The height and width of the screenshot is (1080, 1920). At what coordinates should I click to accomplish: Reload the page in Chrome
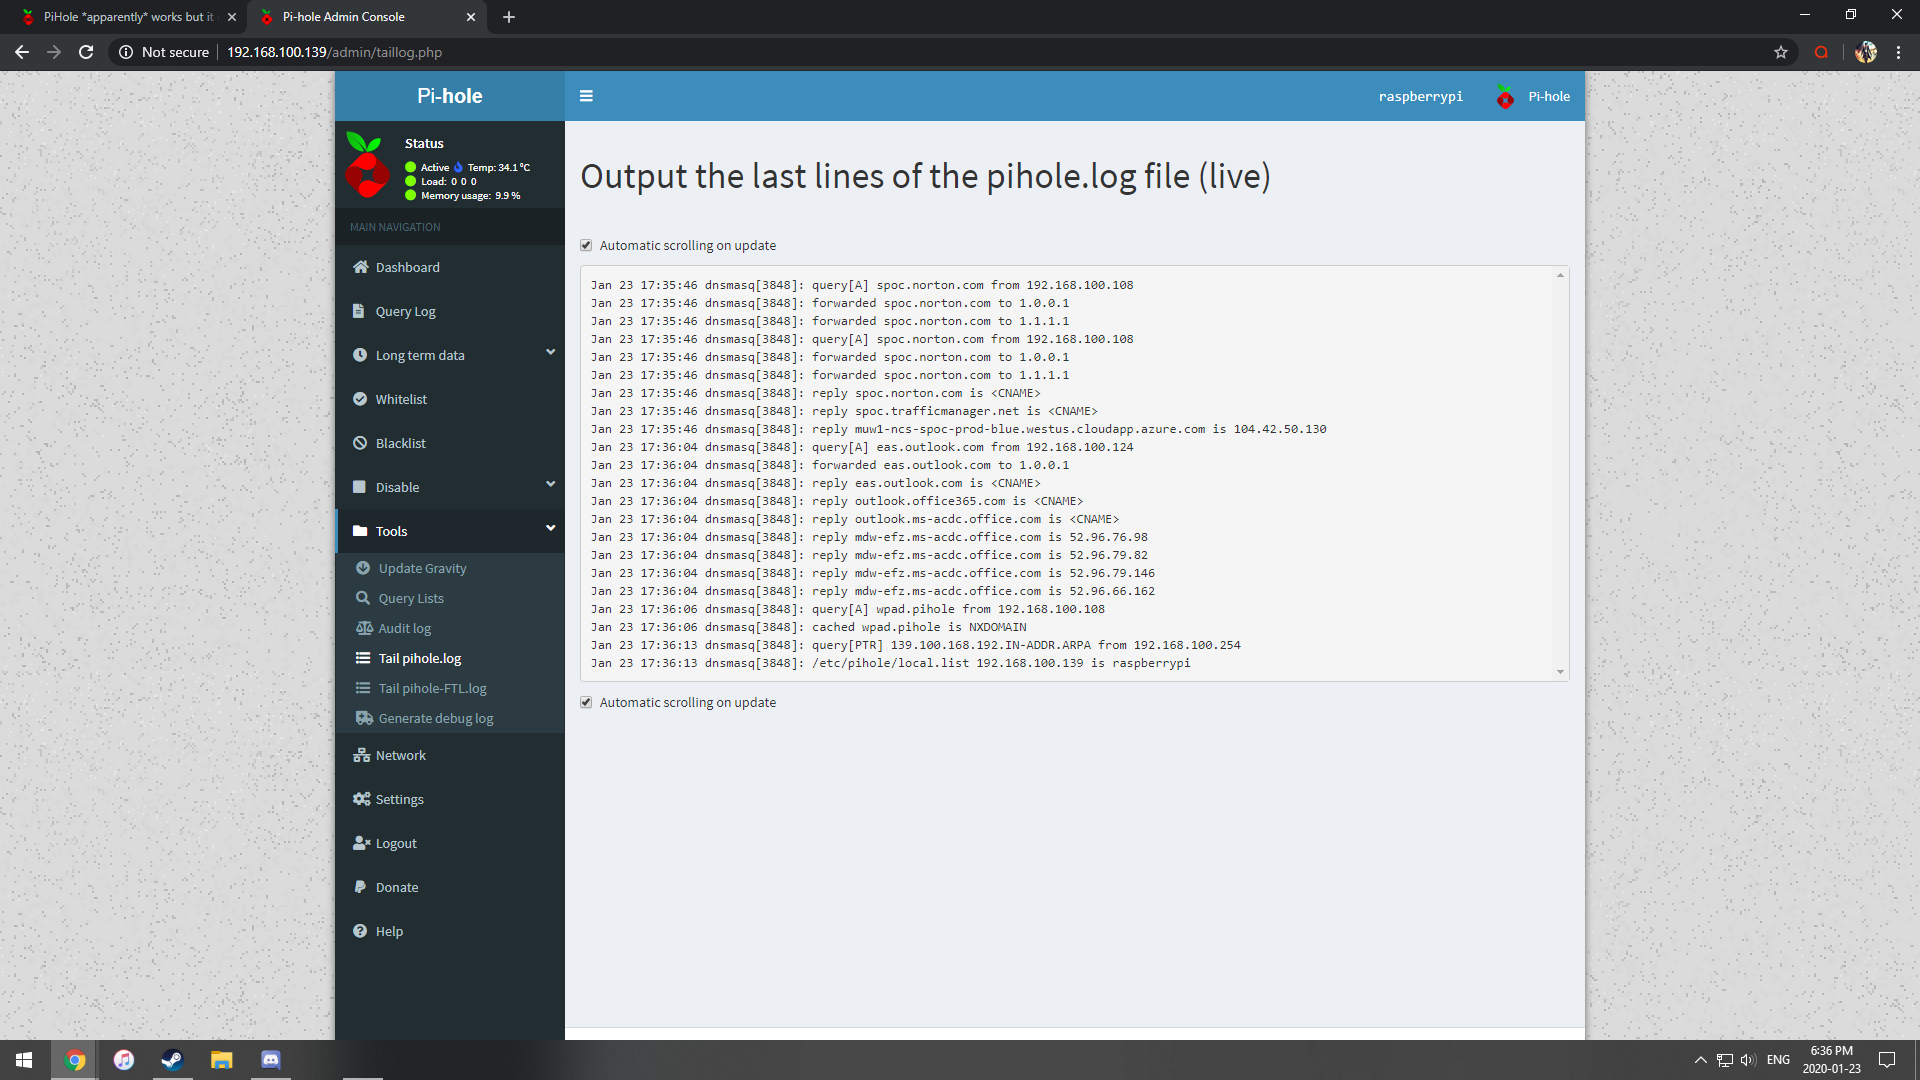point(86,52)
